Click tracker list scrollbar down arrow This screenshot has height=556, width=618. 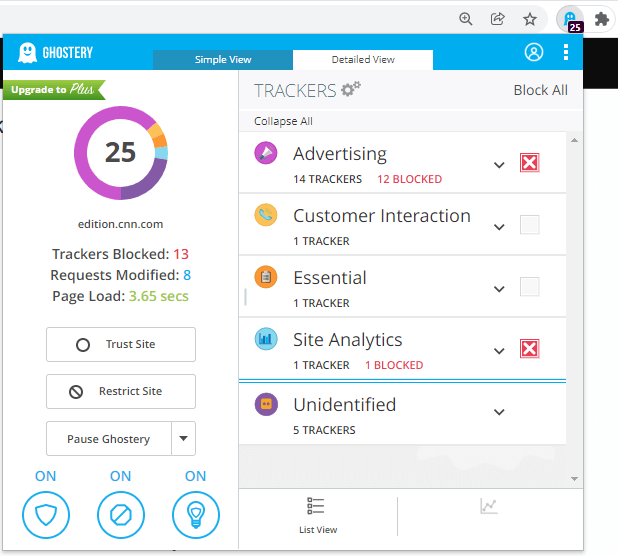pyautogui.click(x=574, y=479)
